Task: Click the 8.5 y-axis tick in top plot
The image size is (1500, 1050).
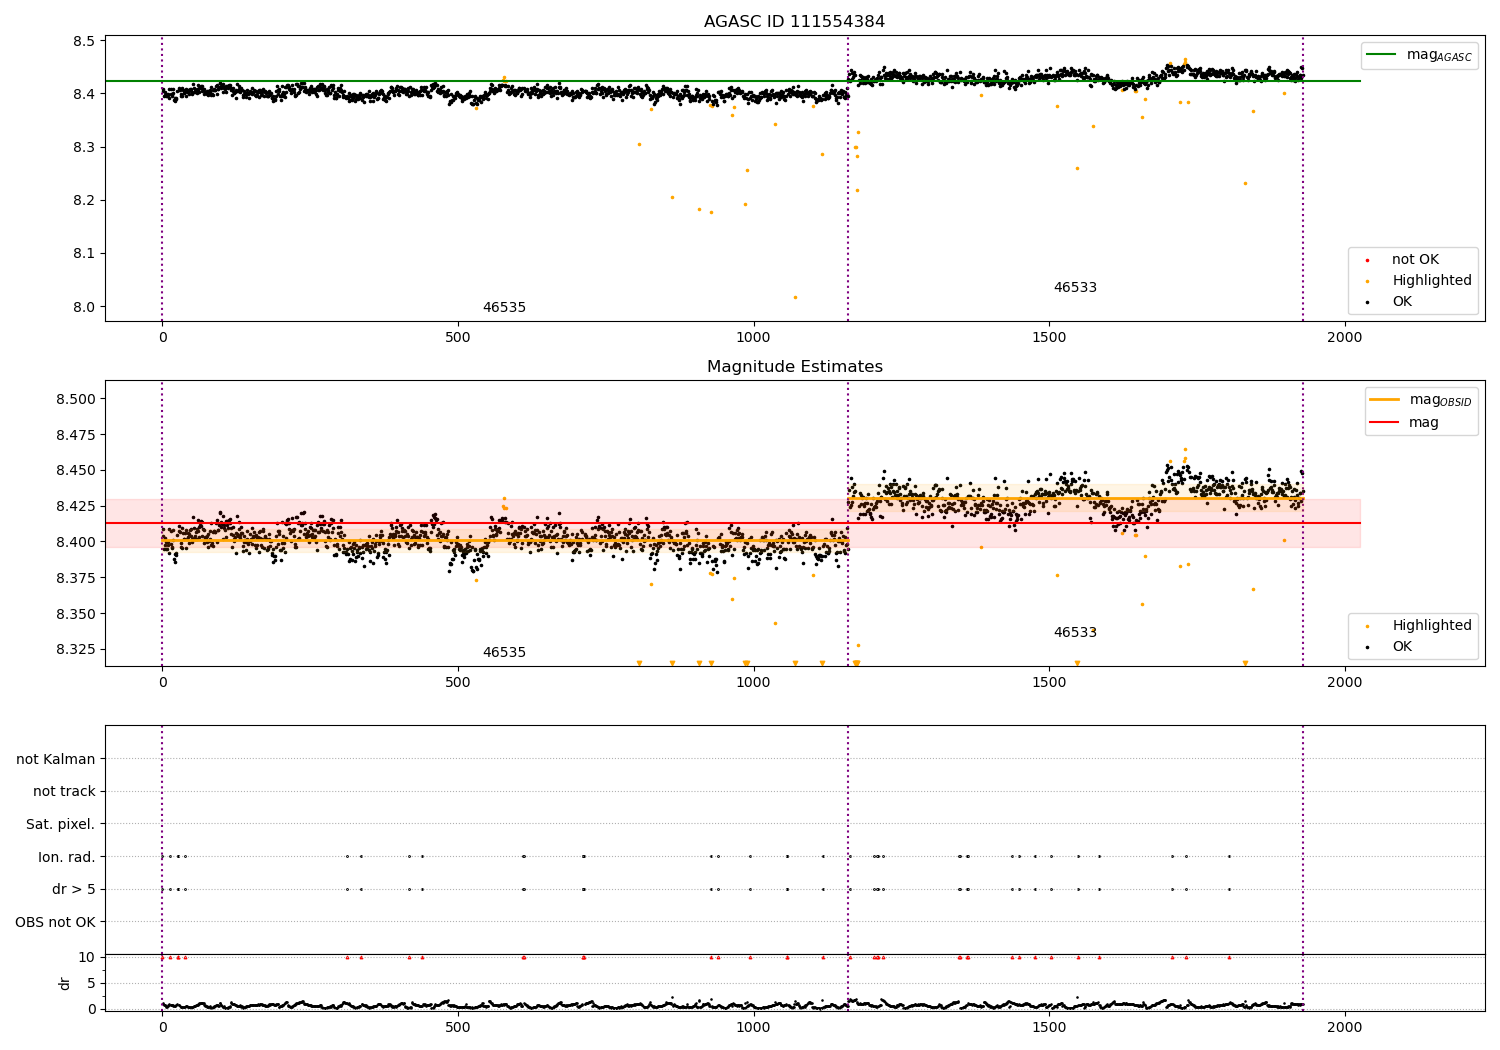Action: [x=84, y=41]
